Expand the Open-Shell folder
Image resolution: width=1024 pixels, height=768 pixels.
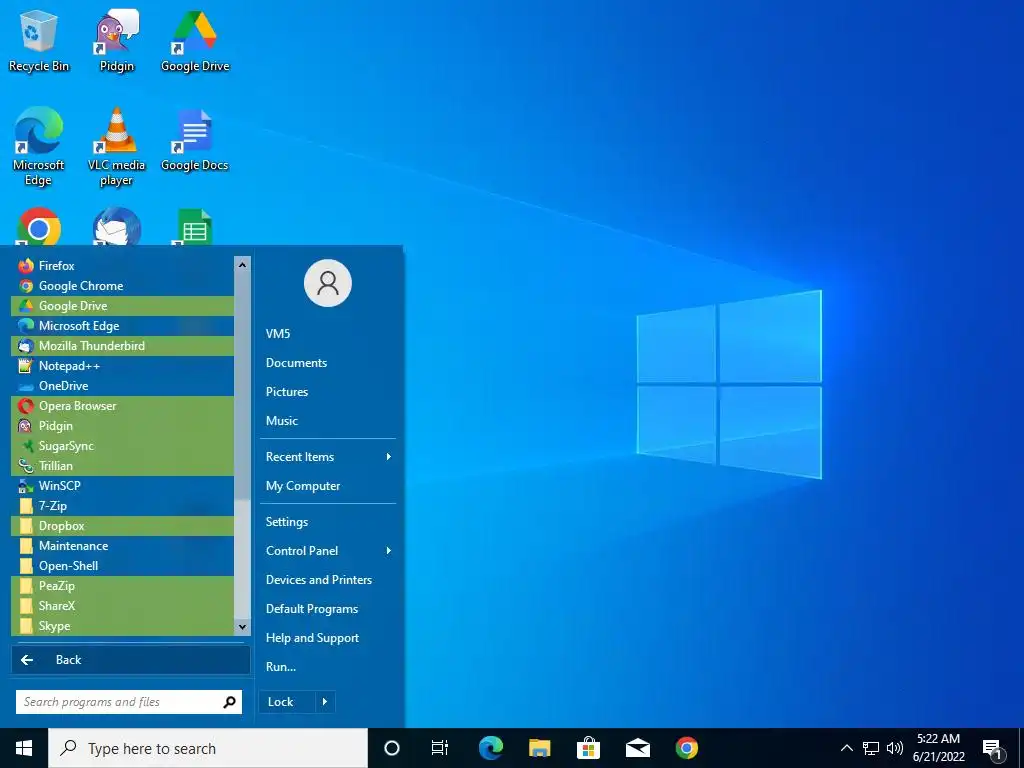[122, 566]
